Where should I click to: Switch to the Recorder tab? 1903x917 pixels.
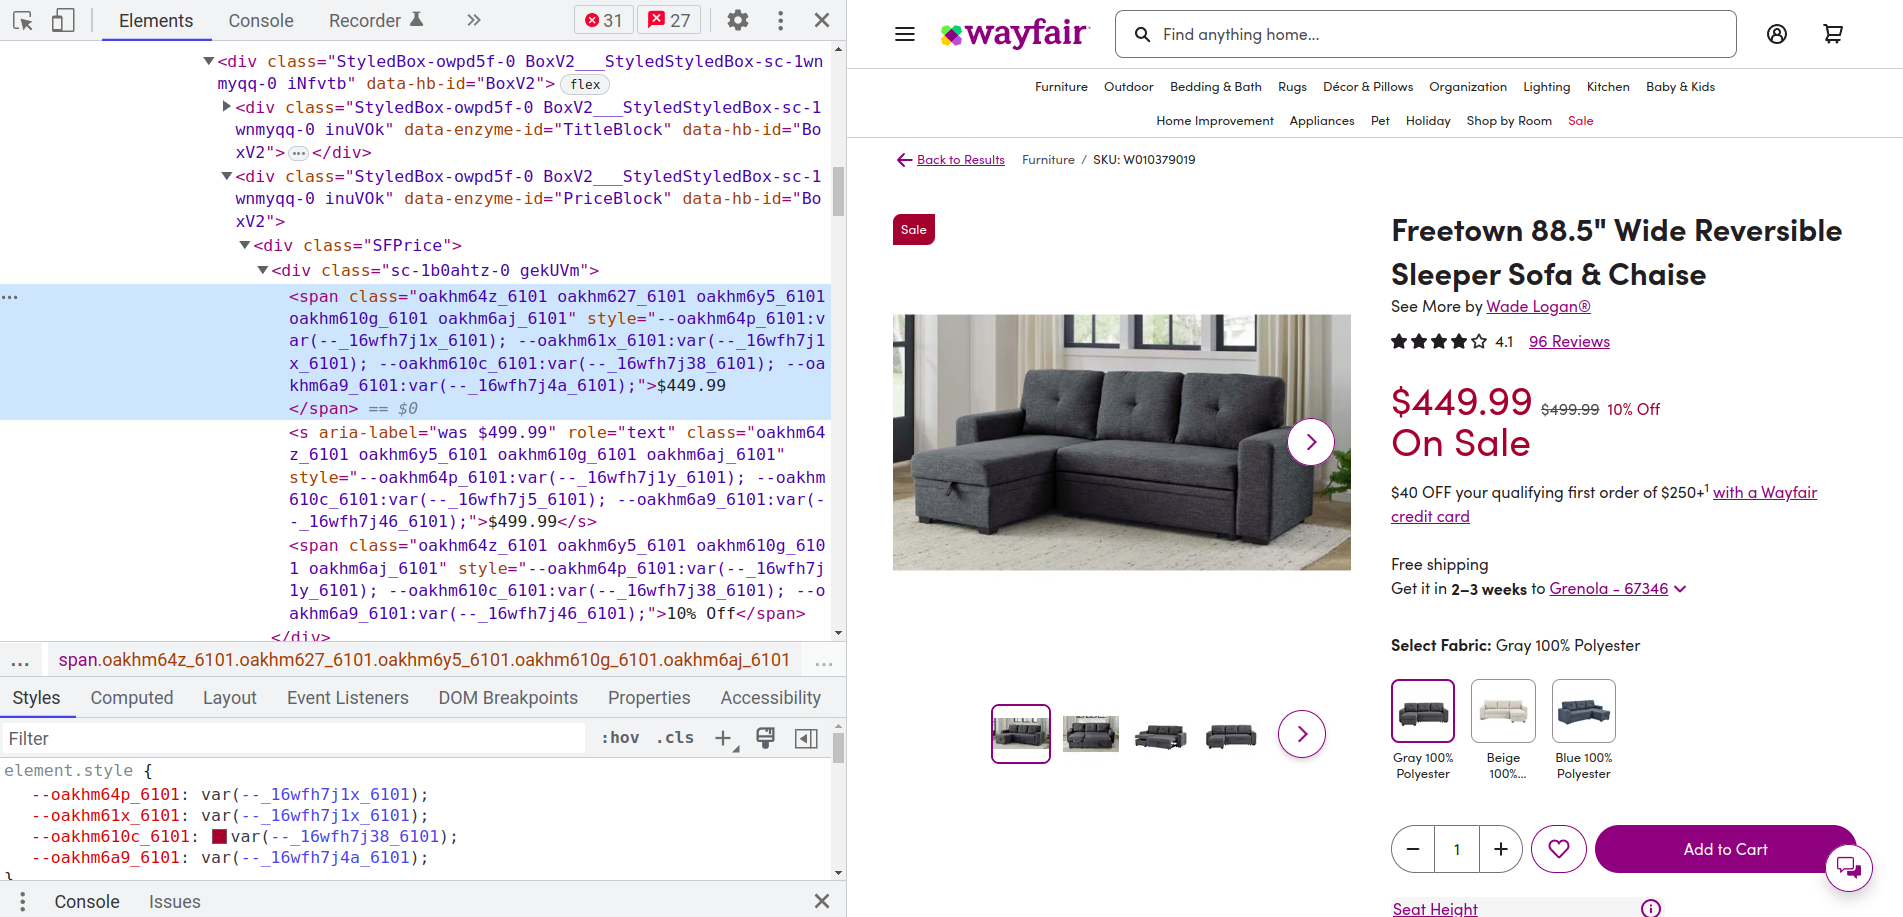coord(376,21)
